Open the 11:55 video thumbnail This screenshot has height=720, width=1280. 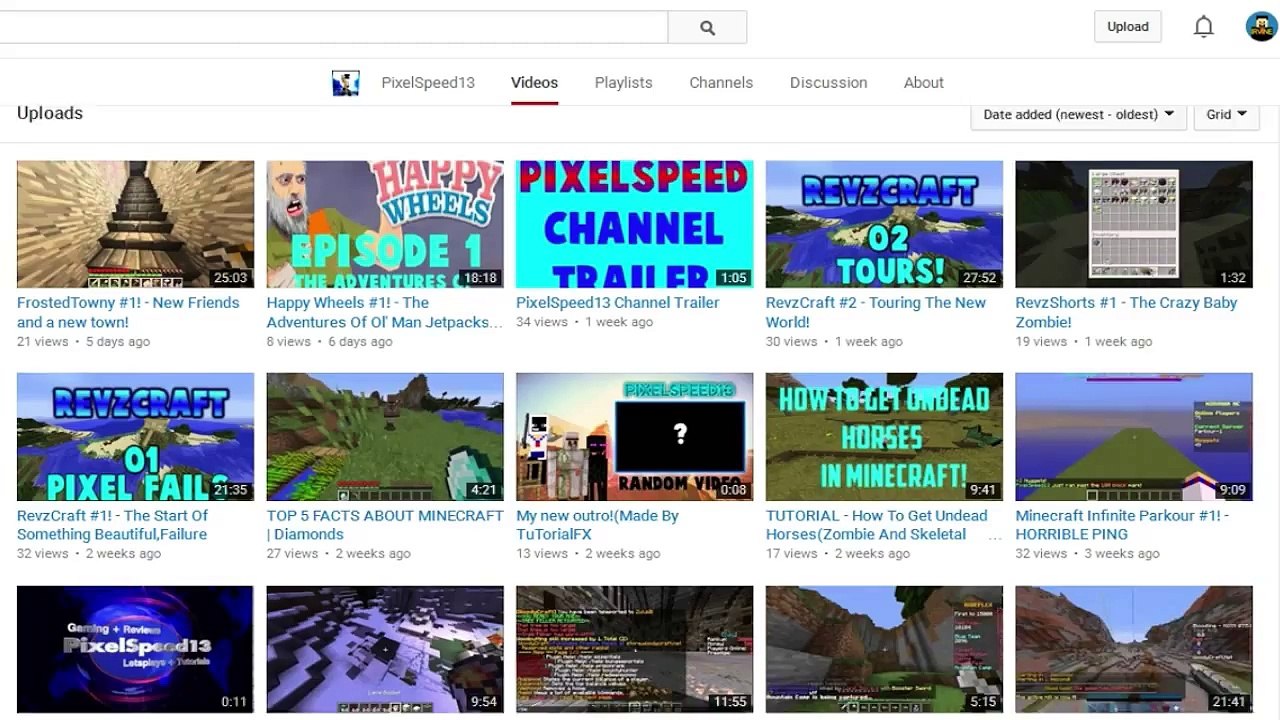click(634, 649)
